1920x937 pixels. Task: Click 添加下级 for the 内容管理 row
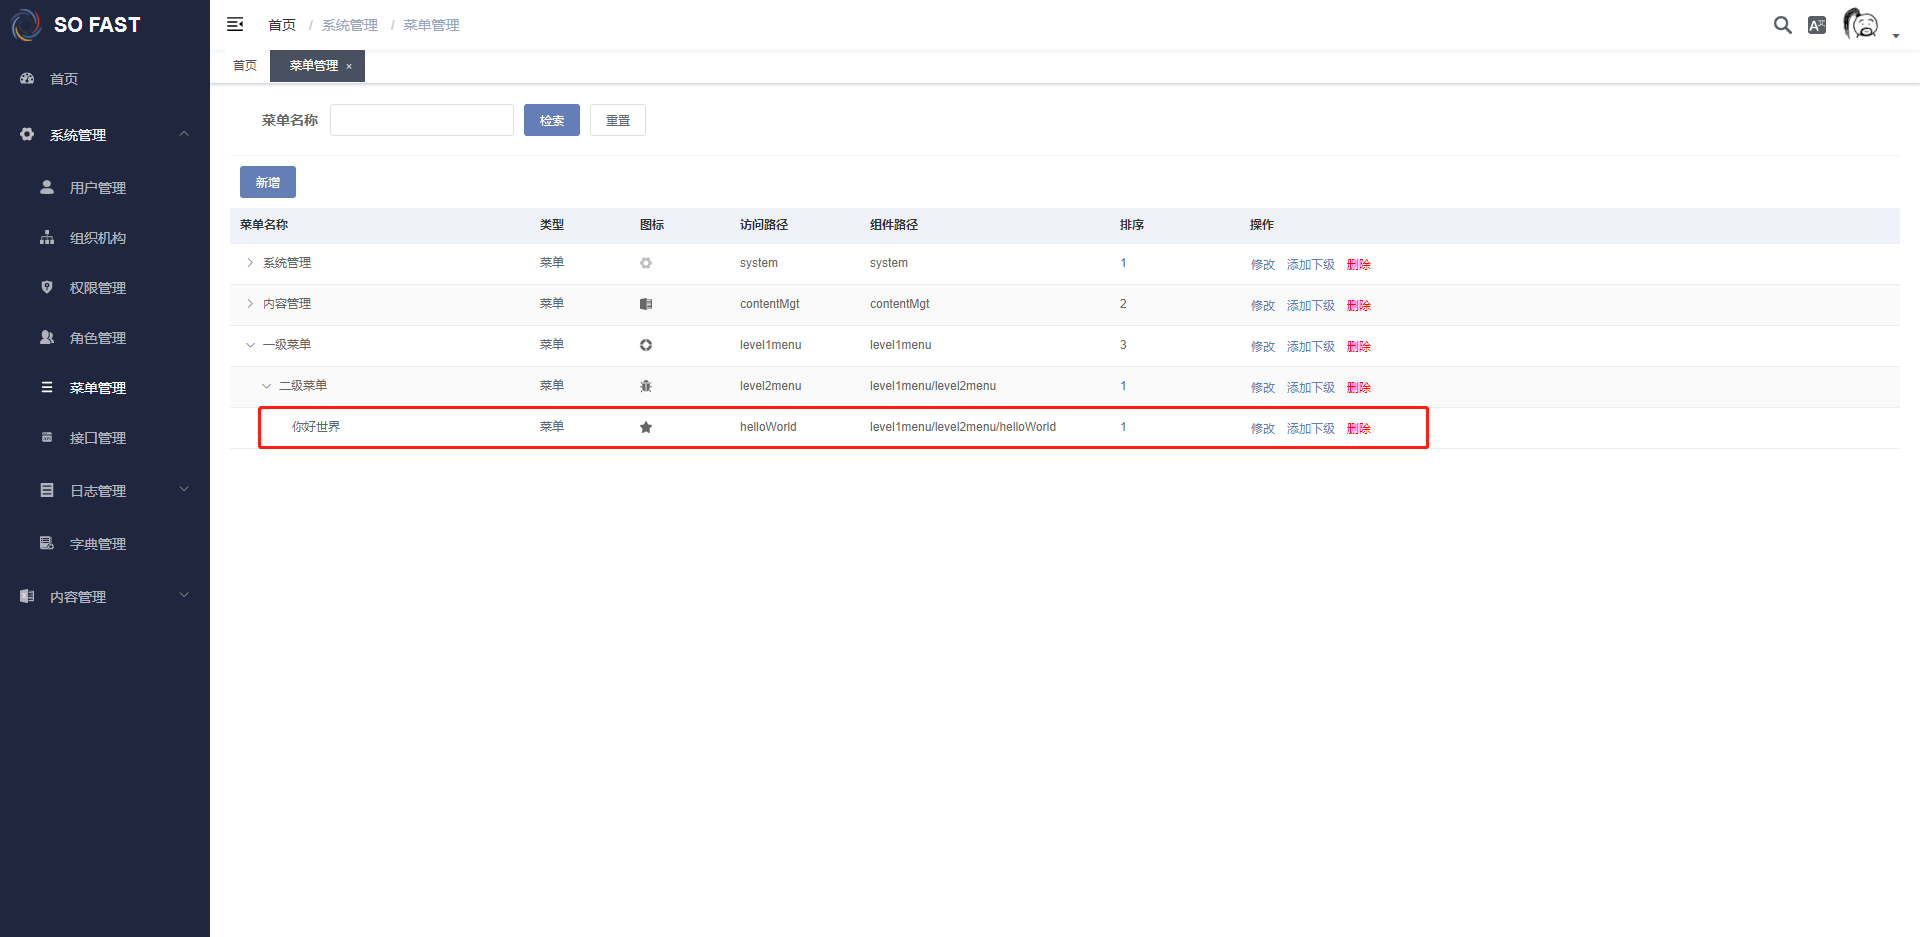pos(1310,305)
